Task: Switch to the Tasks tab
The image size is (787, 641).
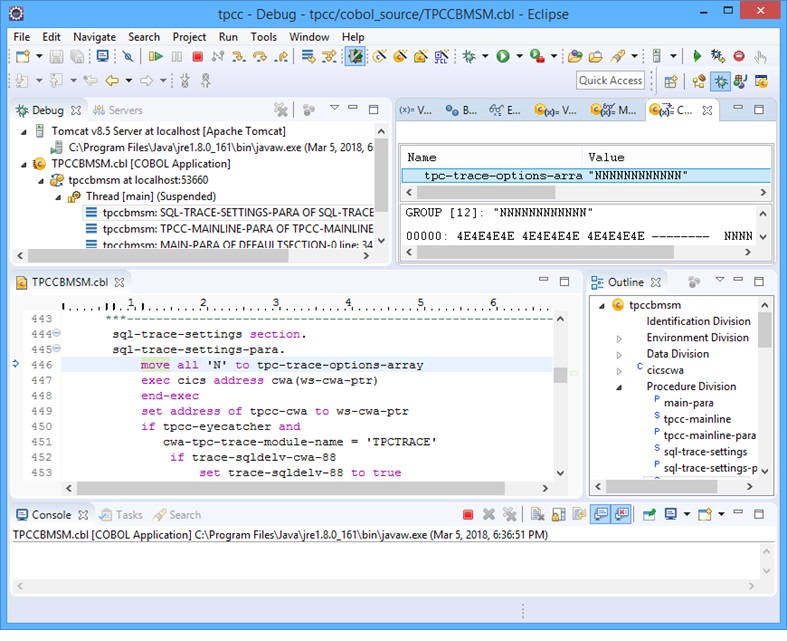Action: tap(121, 515)
